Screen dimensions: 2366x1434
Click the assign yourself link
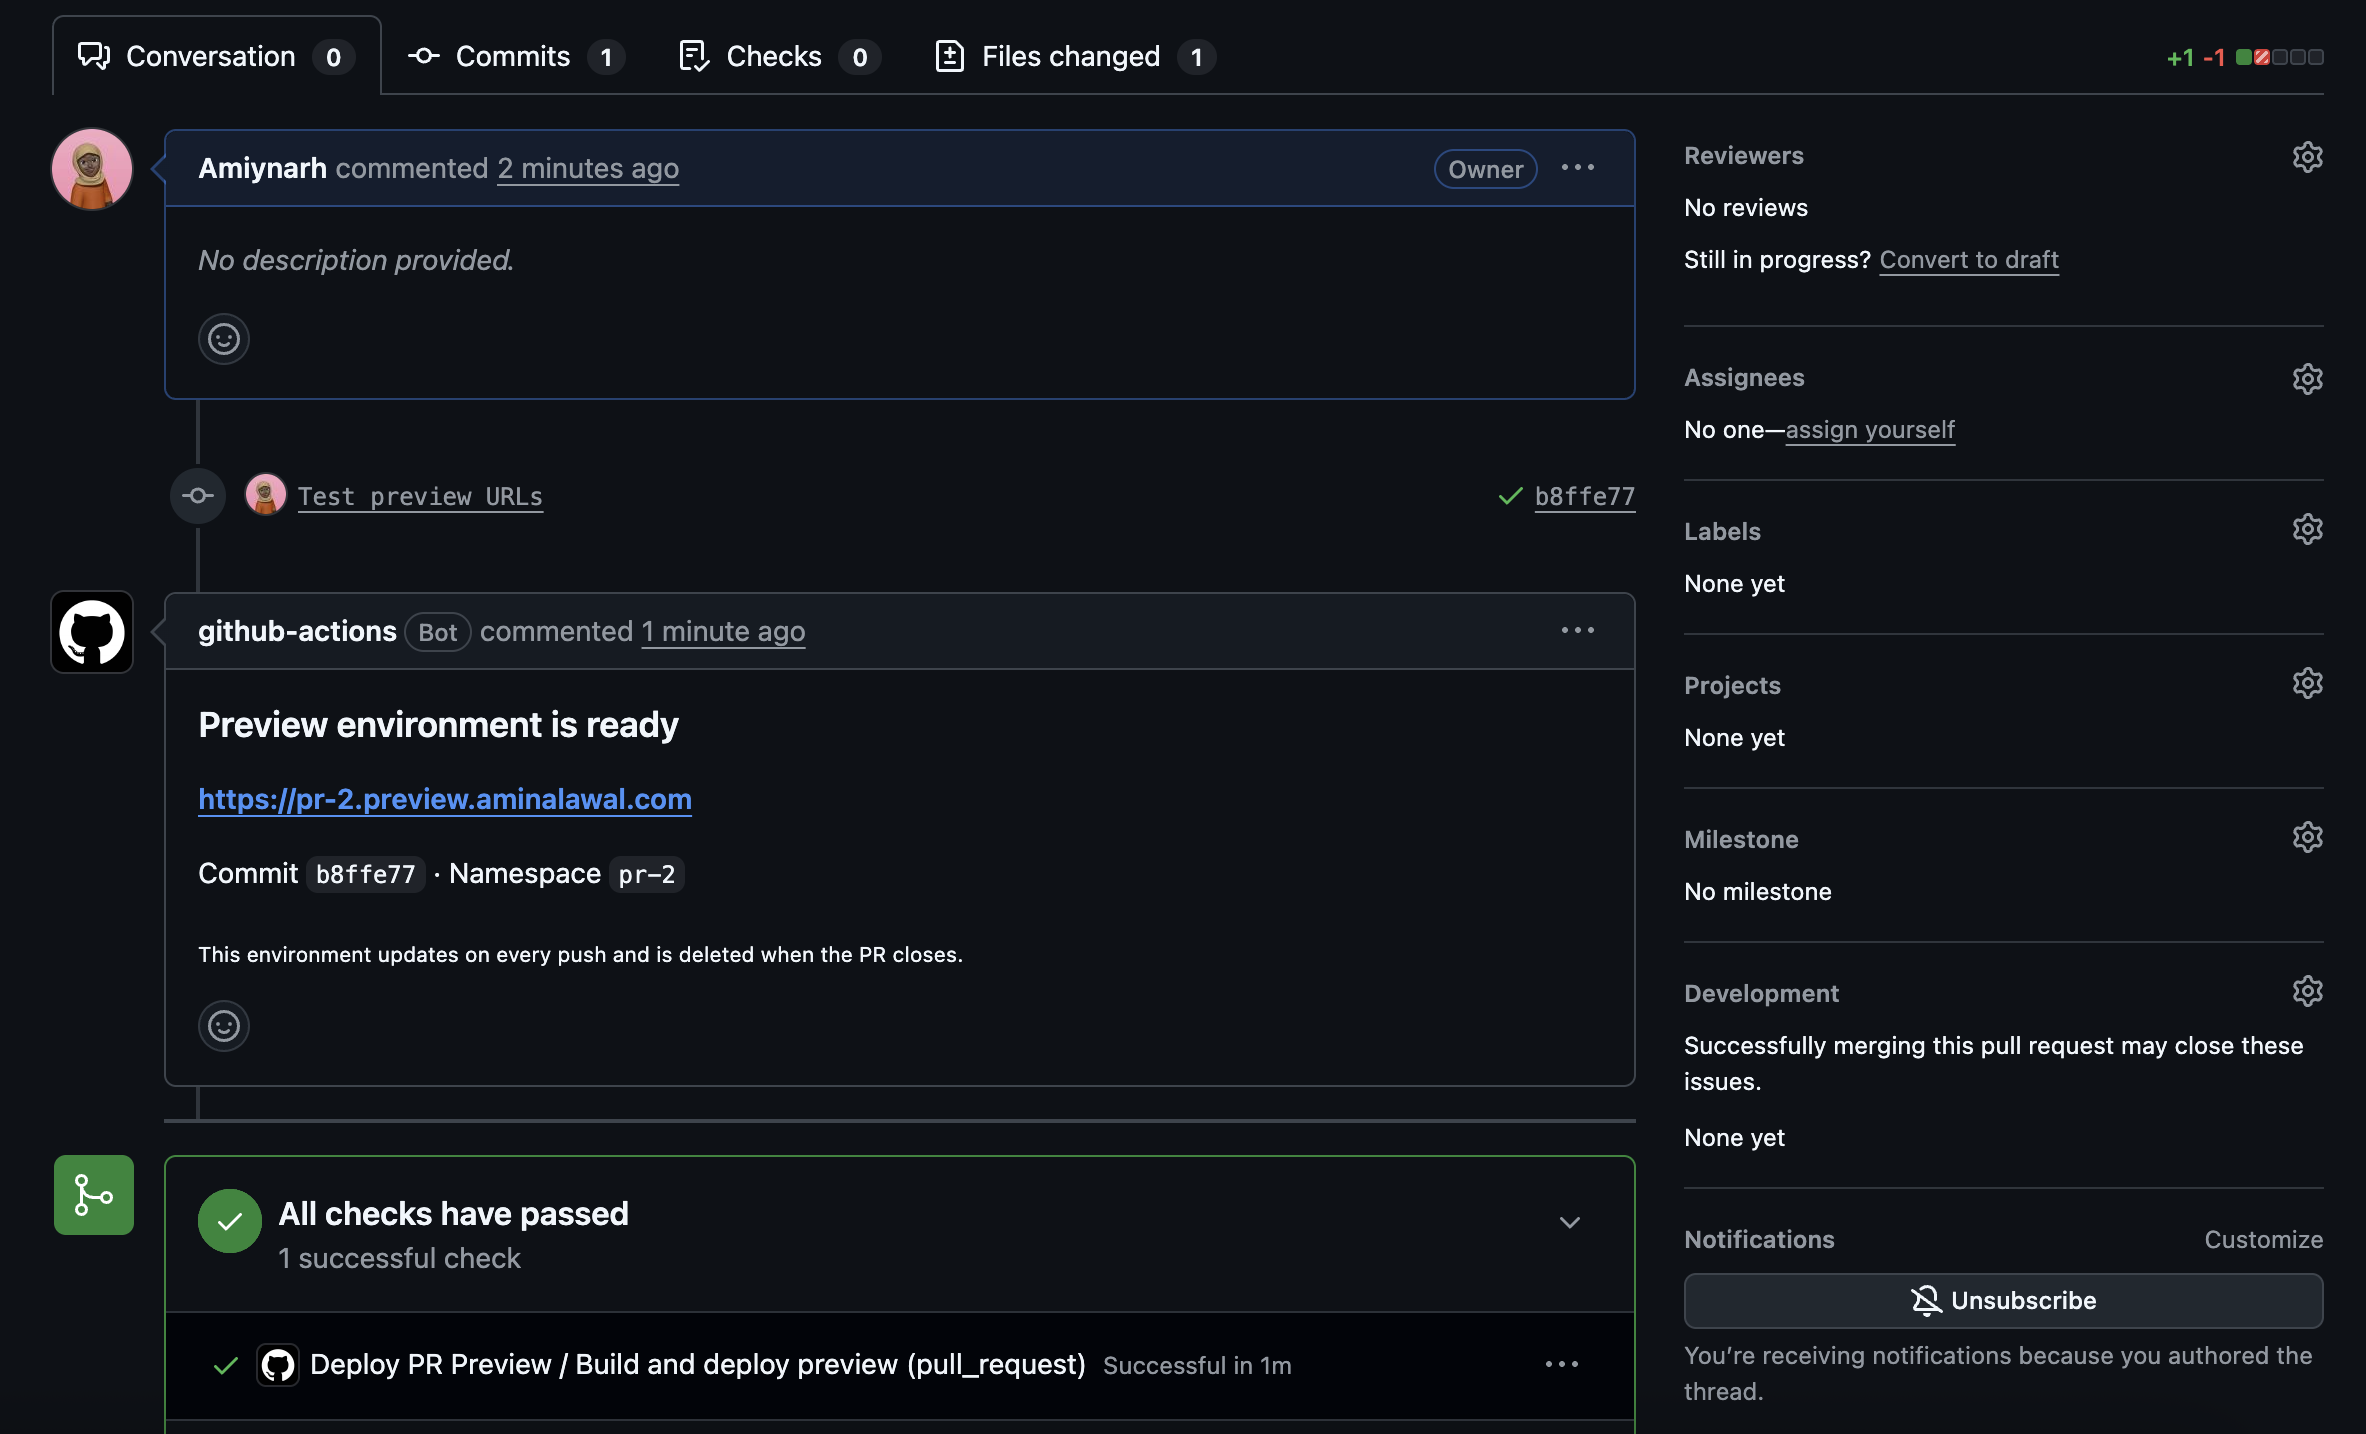(1870, 430)
